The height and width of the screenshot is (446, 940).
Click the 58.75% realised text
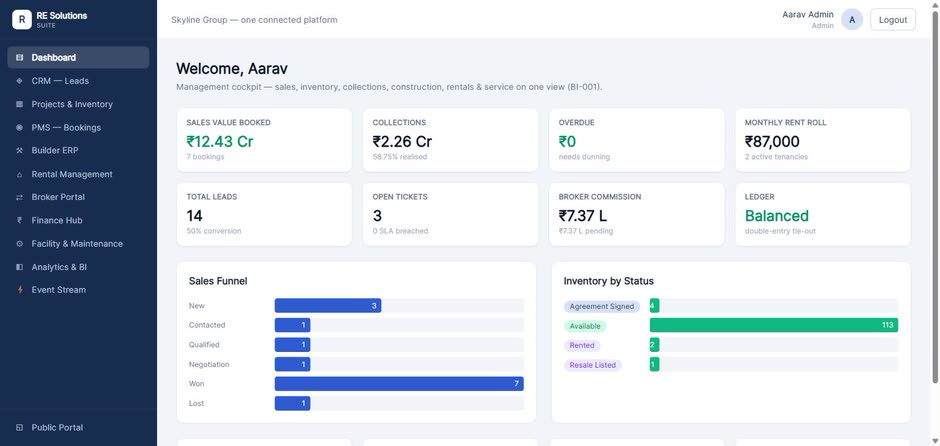(x=400, y=157)
